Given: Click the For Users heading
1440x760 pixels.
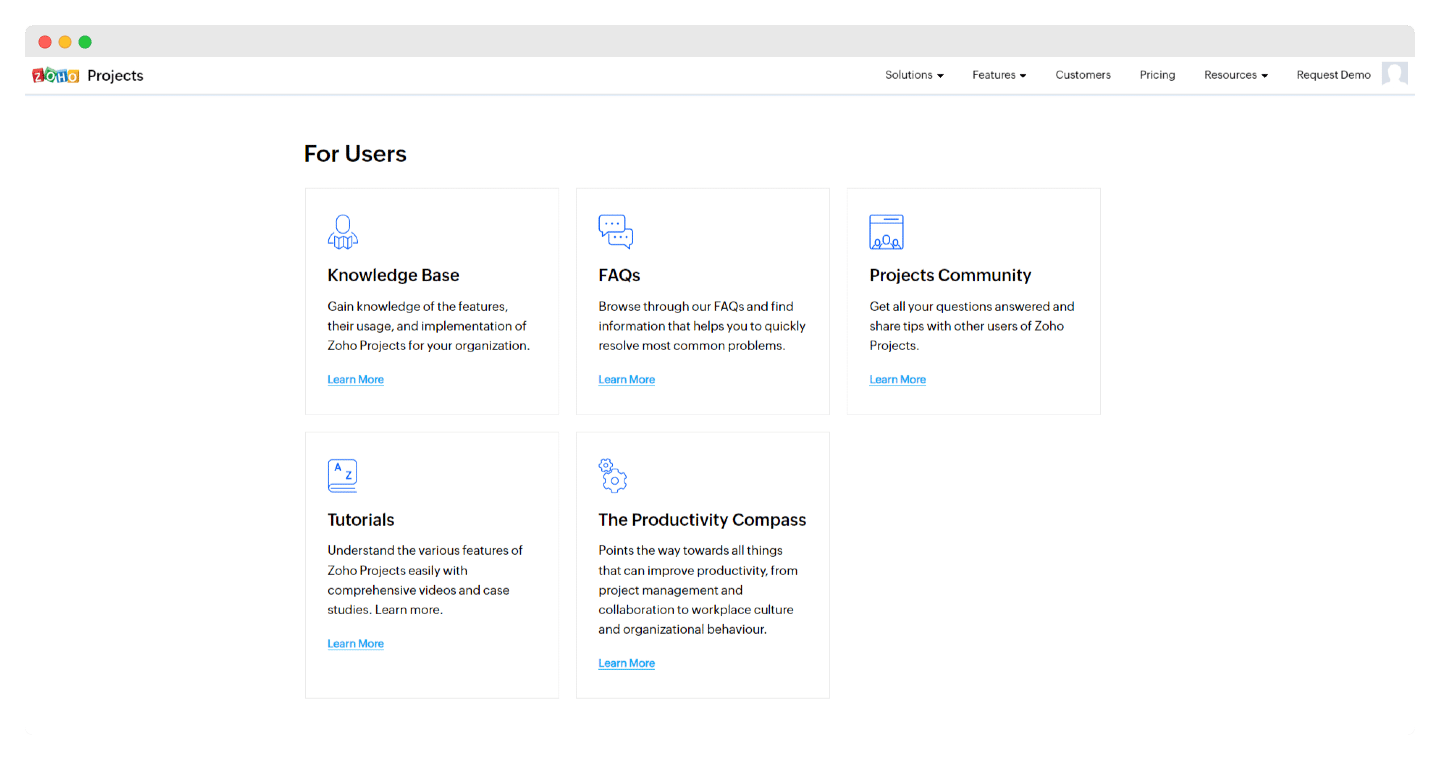Looking at the screenshot, I should (x=355, y=154).
